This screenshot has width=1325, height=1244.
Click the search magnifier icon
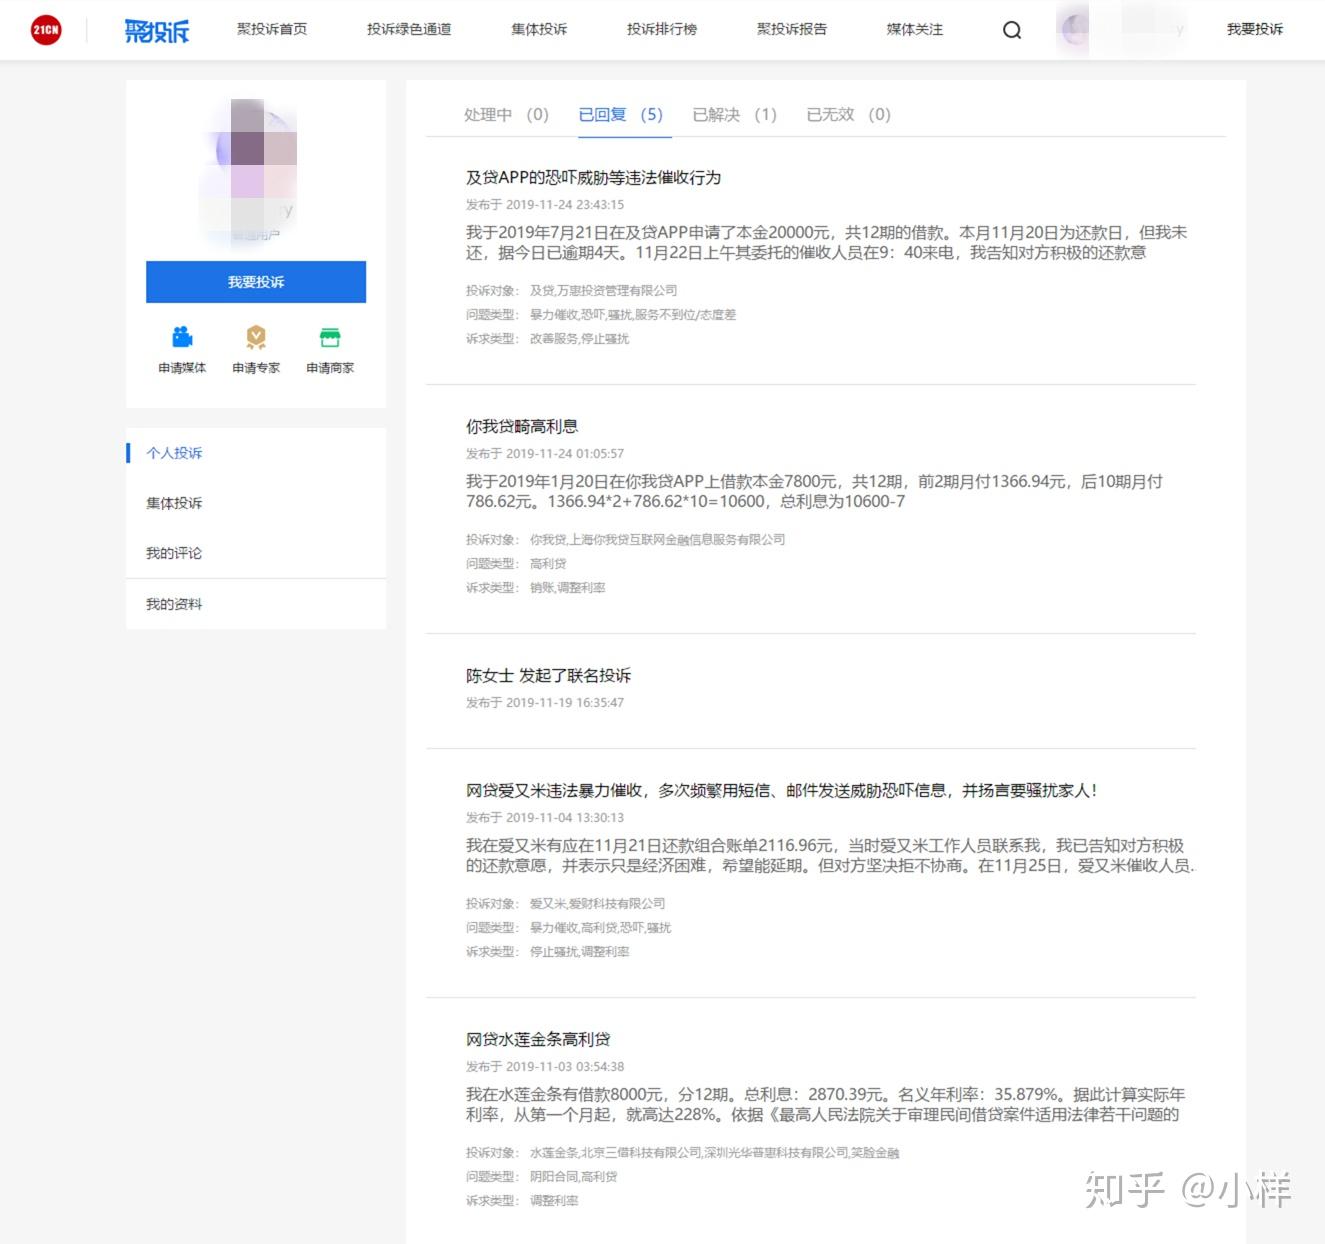[1012, 30]
